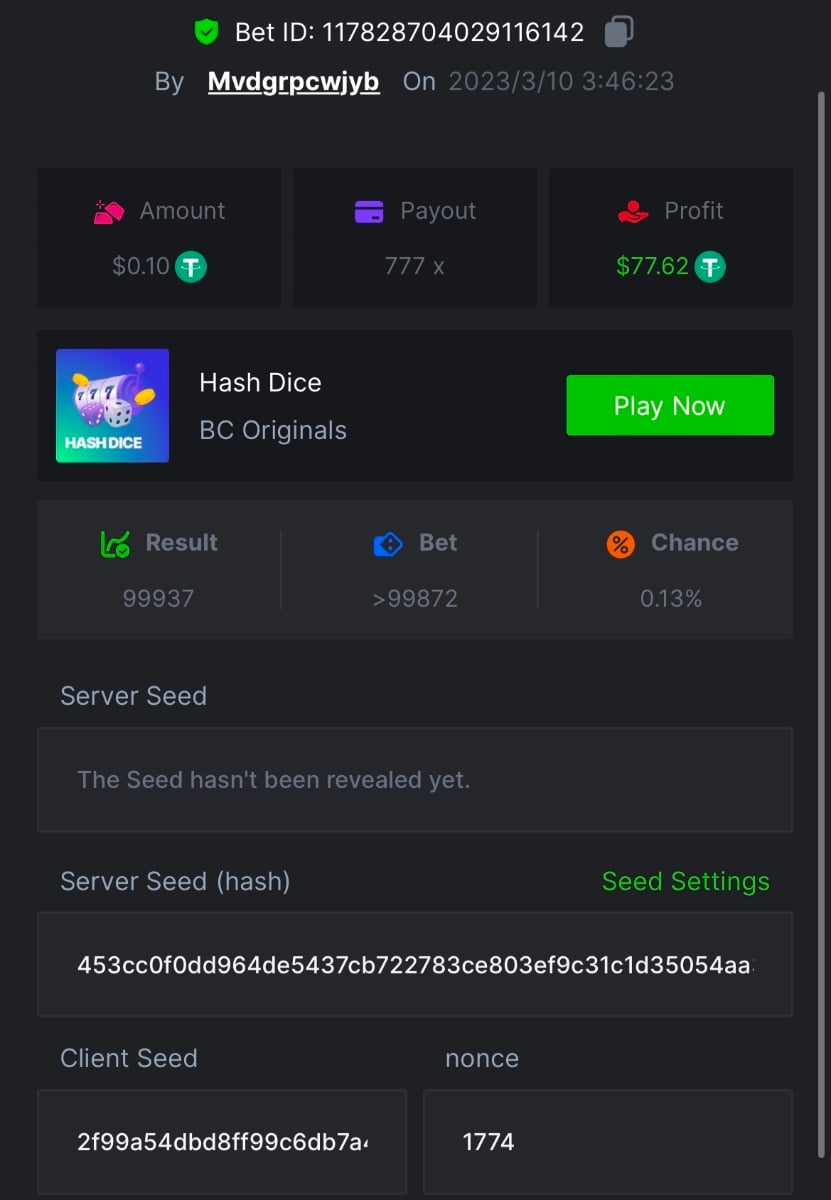831x1200 pixels.
Task: Open player profile Mvdgrpcwjyb
Action: [x=293, y=82]
